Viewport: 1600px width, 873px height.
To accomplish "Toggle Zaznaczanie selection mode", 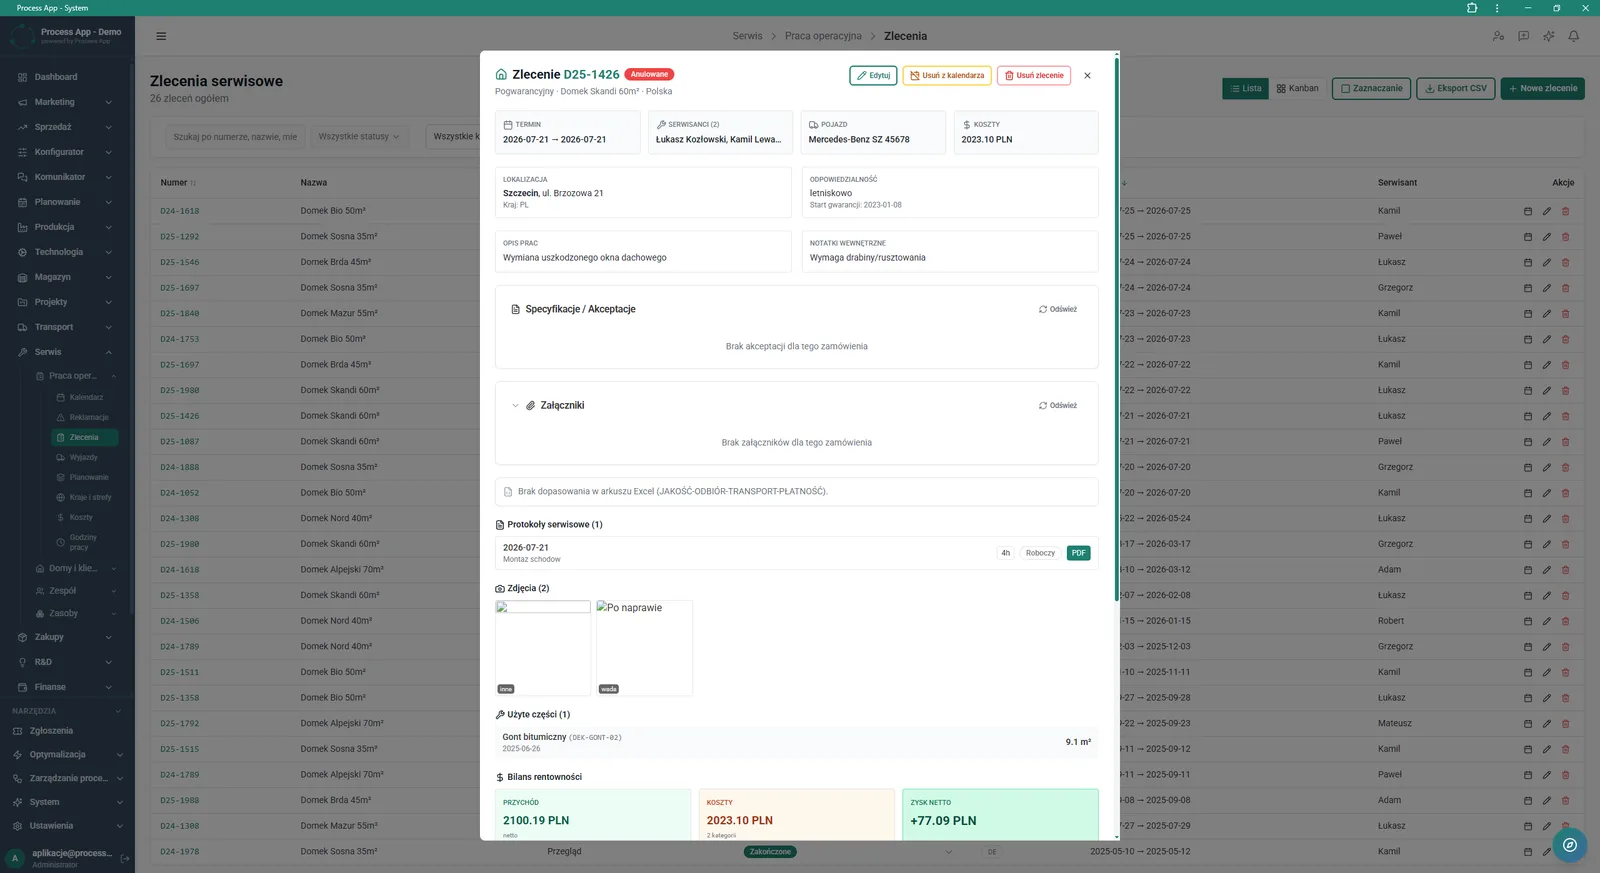I will [1372, 89].
